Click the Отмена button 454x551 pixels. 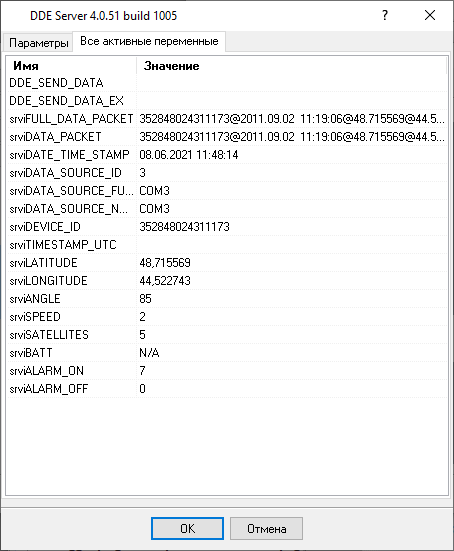point(266,528)
